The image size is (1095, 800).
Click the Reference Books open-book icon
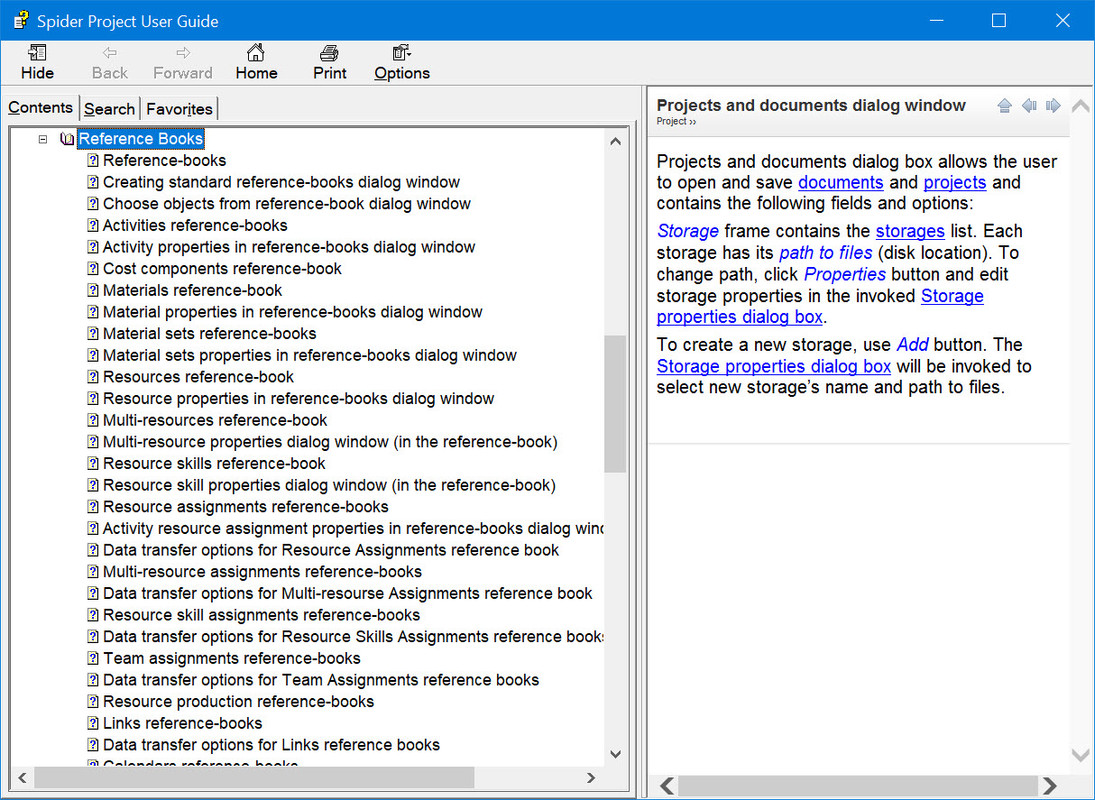tap(67, 139)
